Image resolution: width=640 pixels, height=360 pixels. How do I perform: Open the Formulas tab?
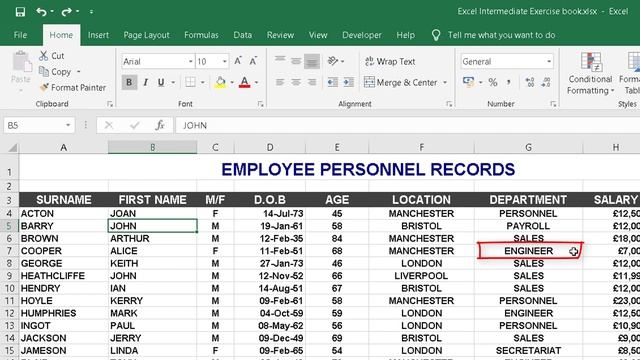pos(201,35)
